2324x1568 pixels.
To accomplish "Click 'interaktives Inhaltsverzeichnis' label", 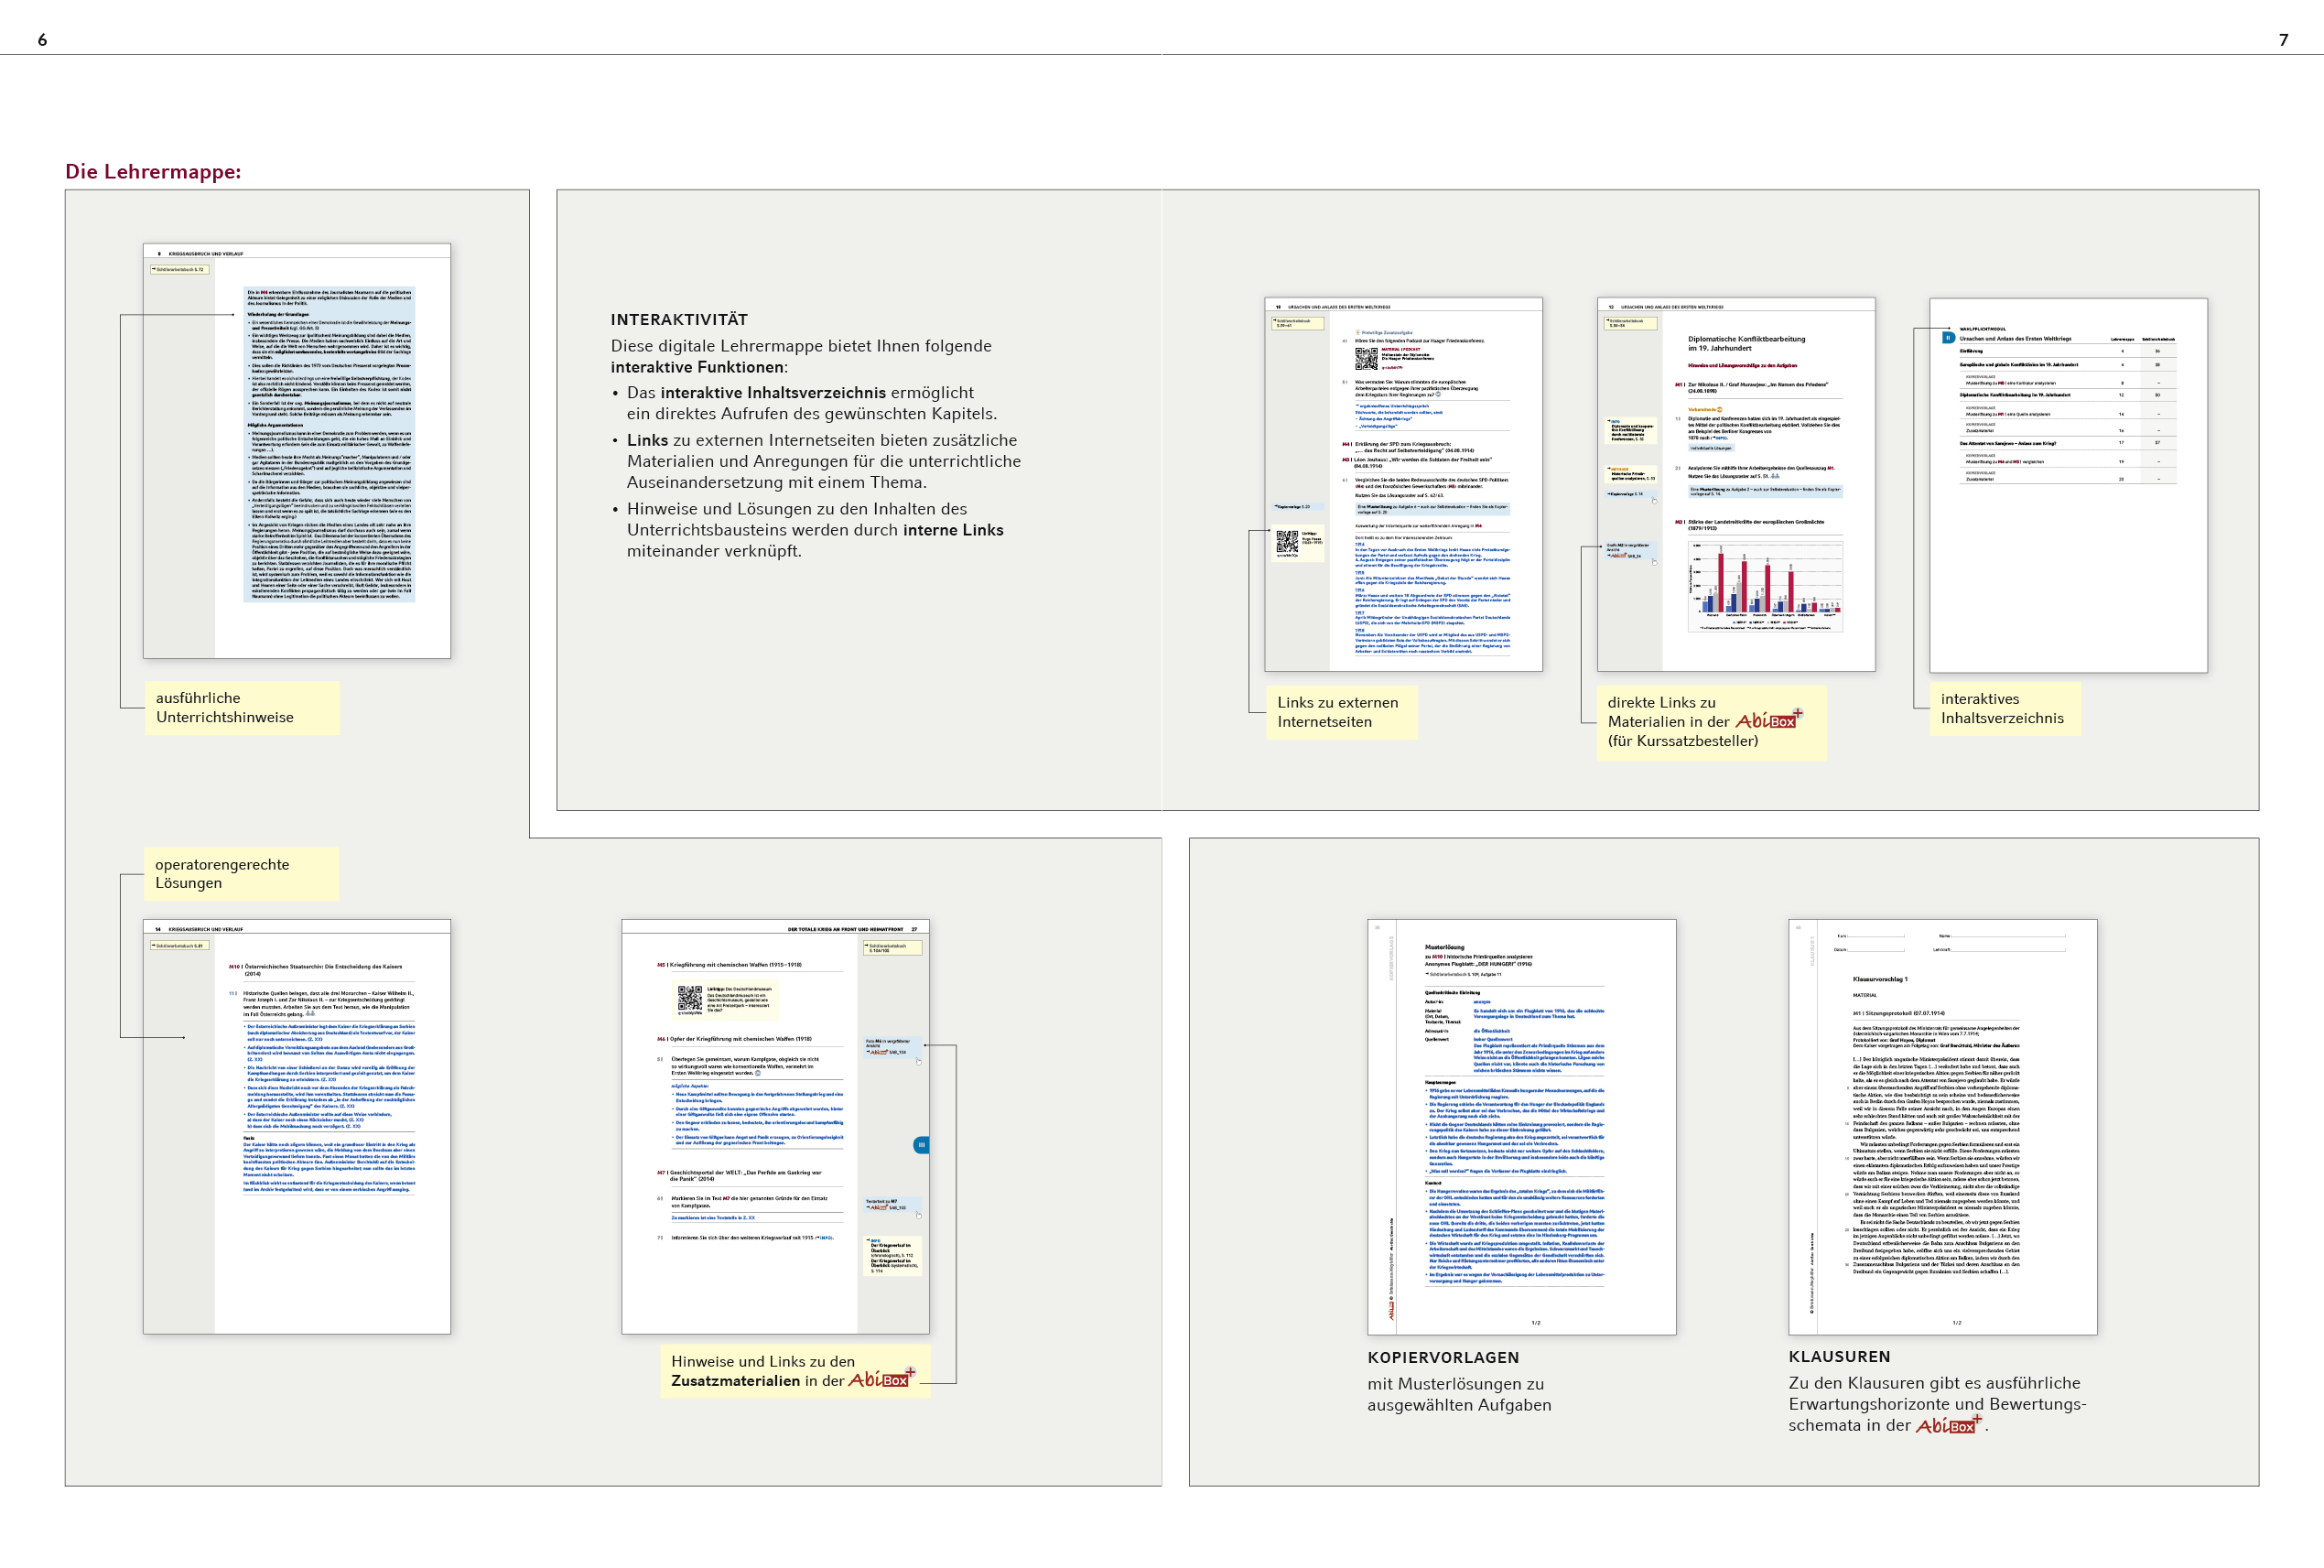I will [2003, 708].
